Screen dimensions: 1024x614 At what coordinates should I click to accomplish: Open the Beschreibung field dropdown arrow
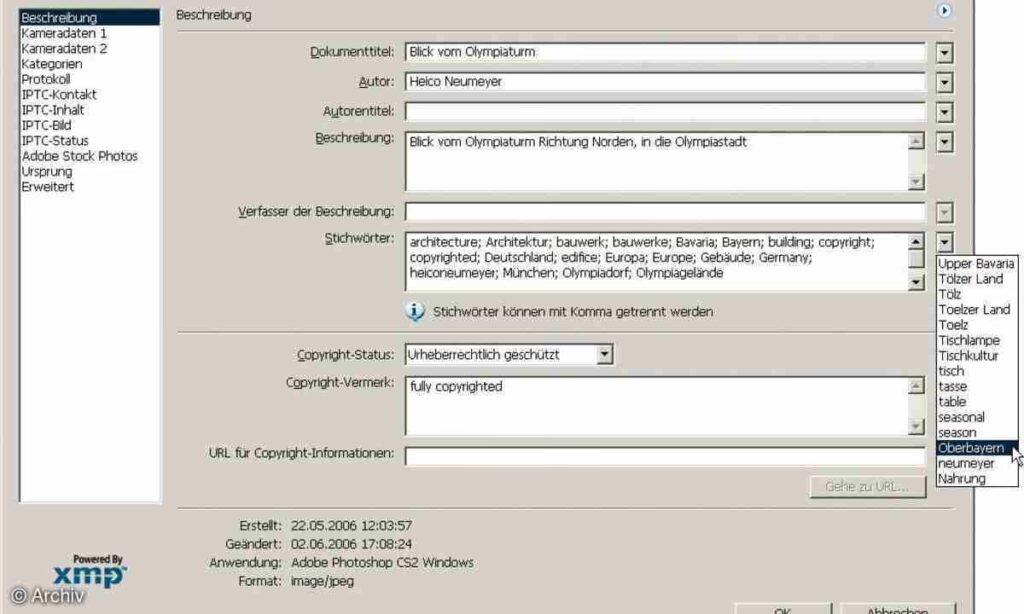click(x=945, y=142)
